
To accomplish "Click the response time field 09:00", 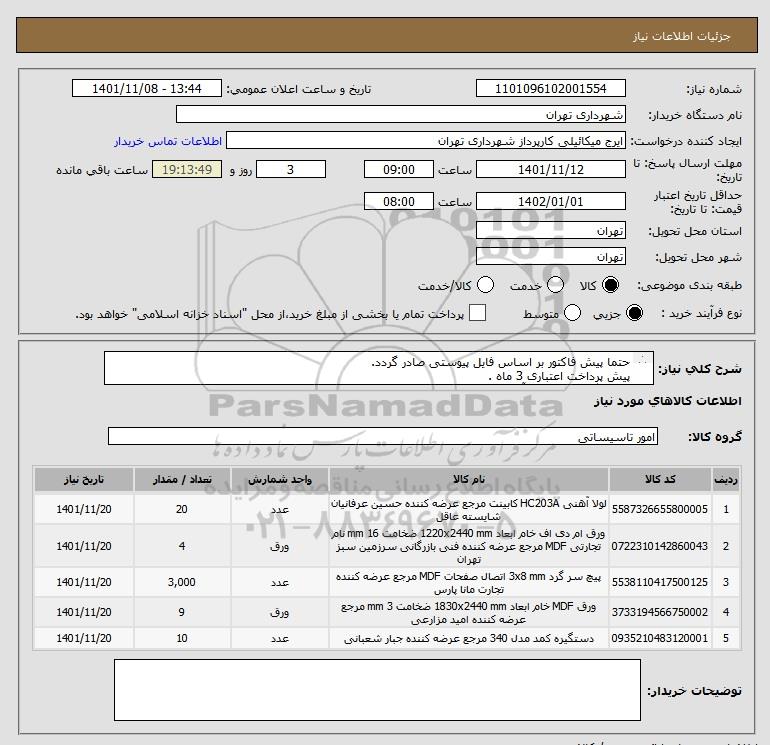I will pos(399,169).
